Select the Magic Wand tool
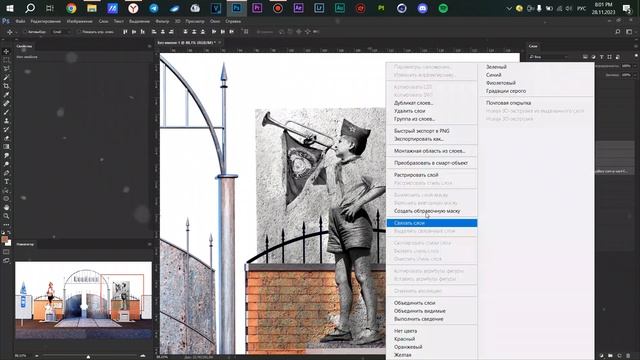This screenshot has height=360, width=640. click(x=6, y=77)
